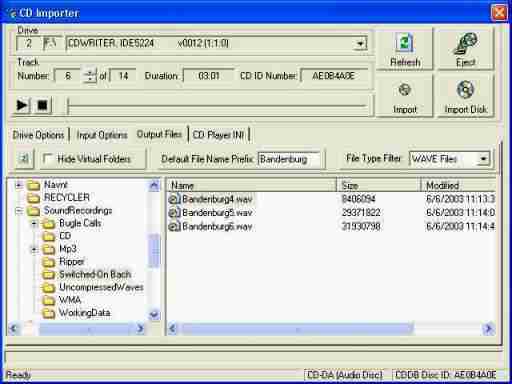Switch to the Drive Options tab
The width and height of the screenshot is (512, 384).
click(38, 135)
